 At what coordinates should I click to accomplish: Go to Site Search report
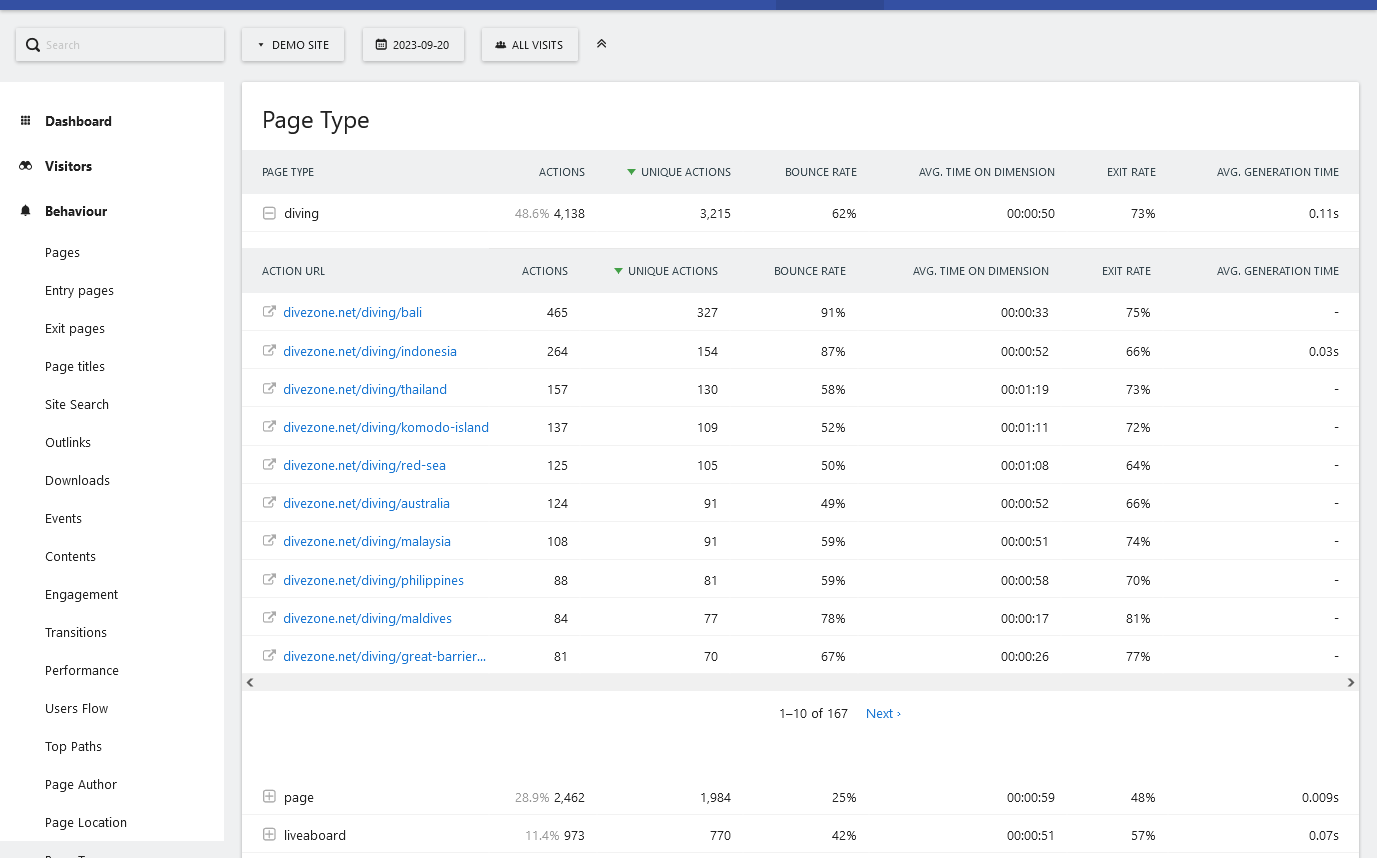(77, 405)
